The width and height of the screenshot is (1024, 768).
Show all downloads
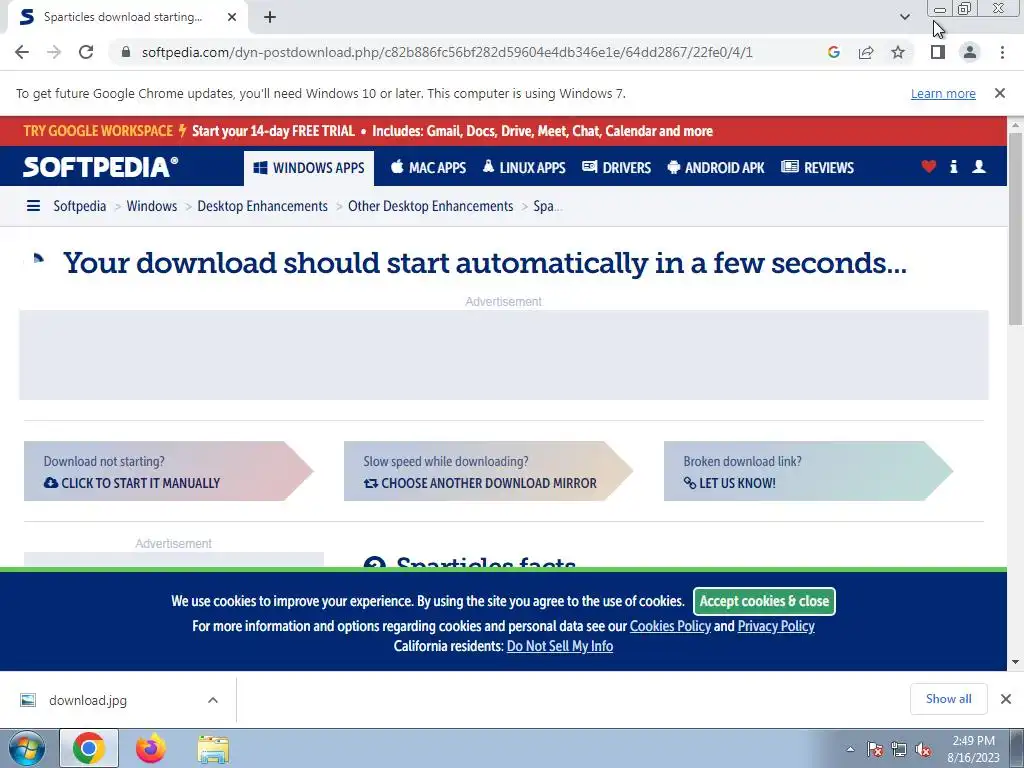pyautogui.click(x=948, y=699)
